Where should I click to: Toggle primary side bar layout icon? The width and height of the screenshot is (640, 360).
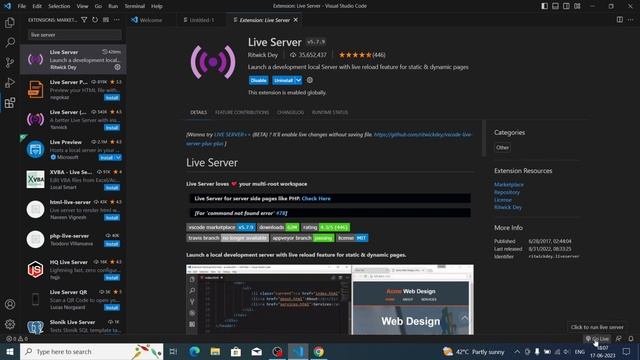pos(544,6)
